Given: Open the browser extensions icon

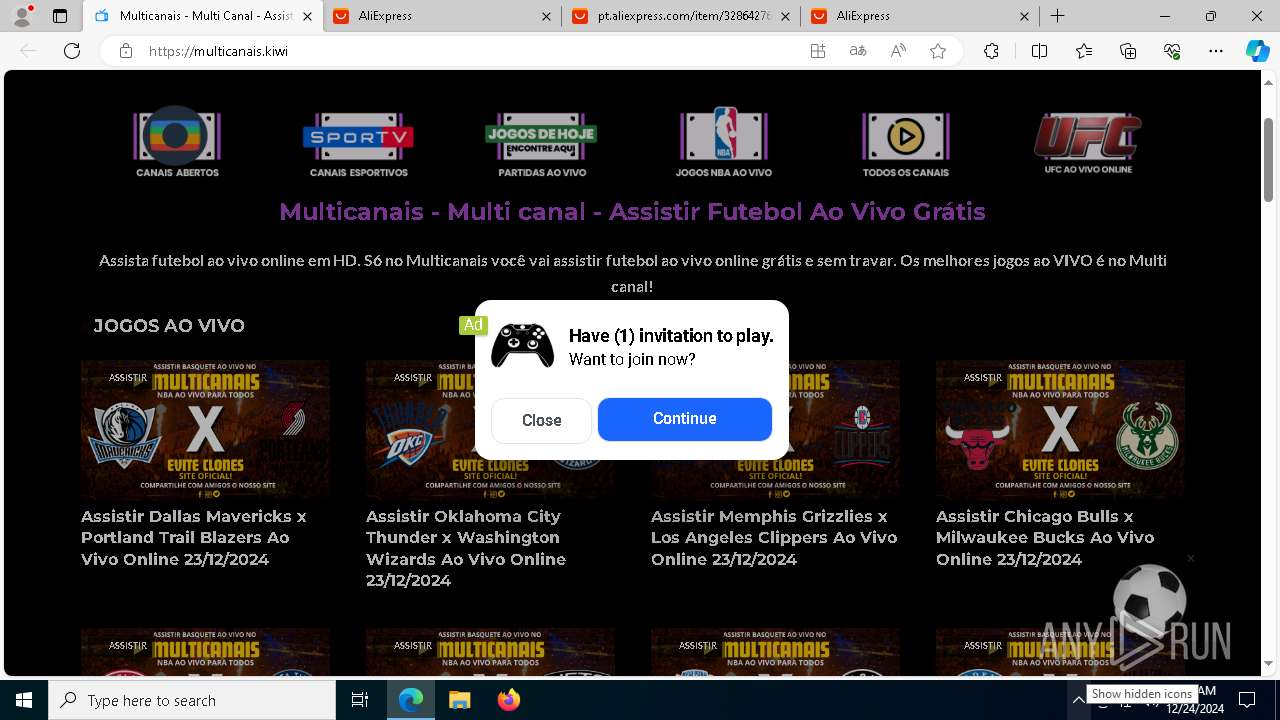Looking at the screenshot, I should coord(991,51).
